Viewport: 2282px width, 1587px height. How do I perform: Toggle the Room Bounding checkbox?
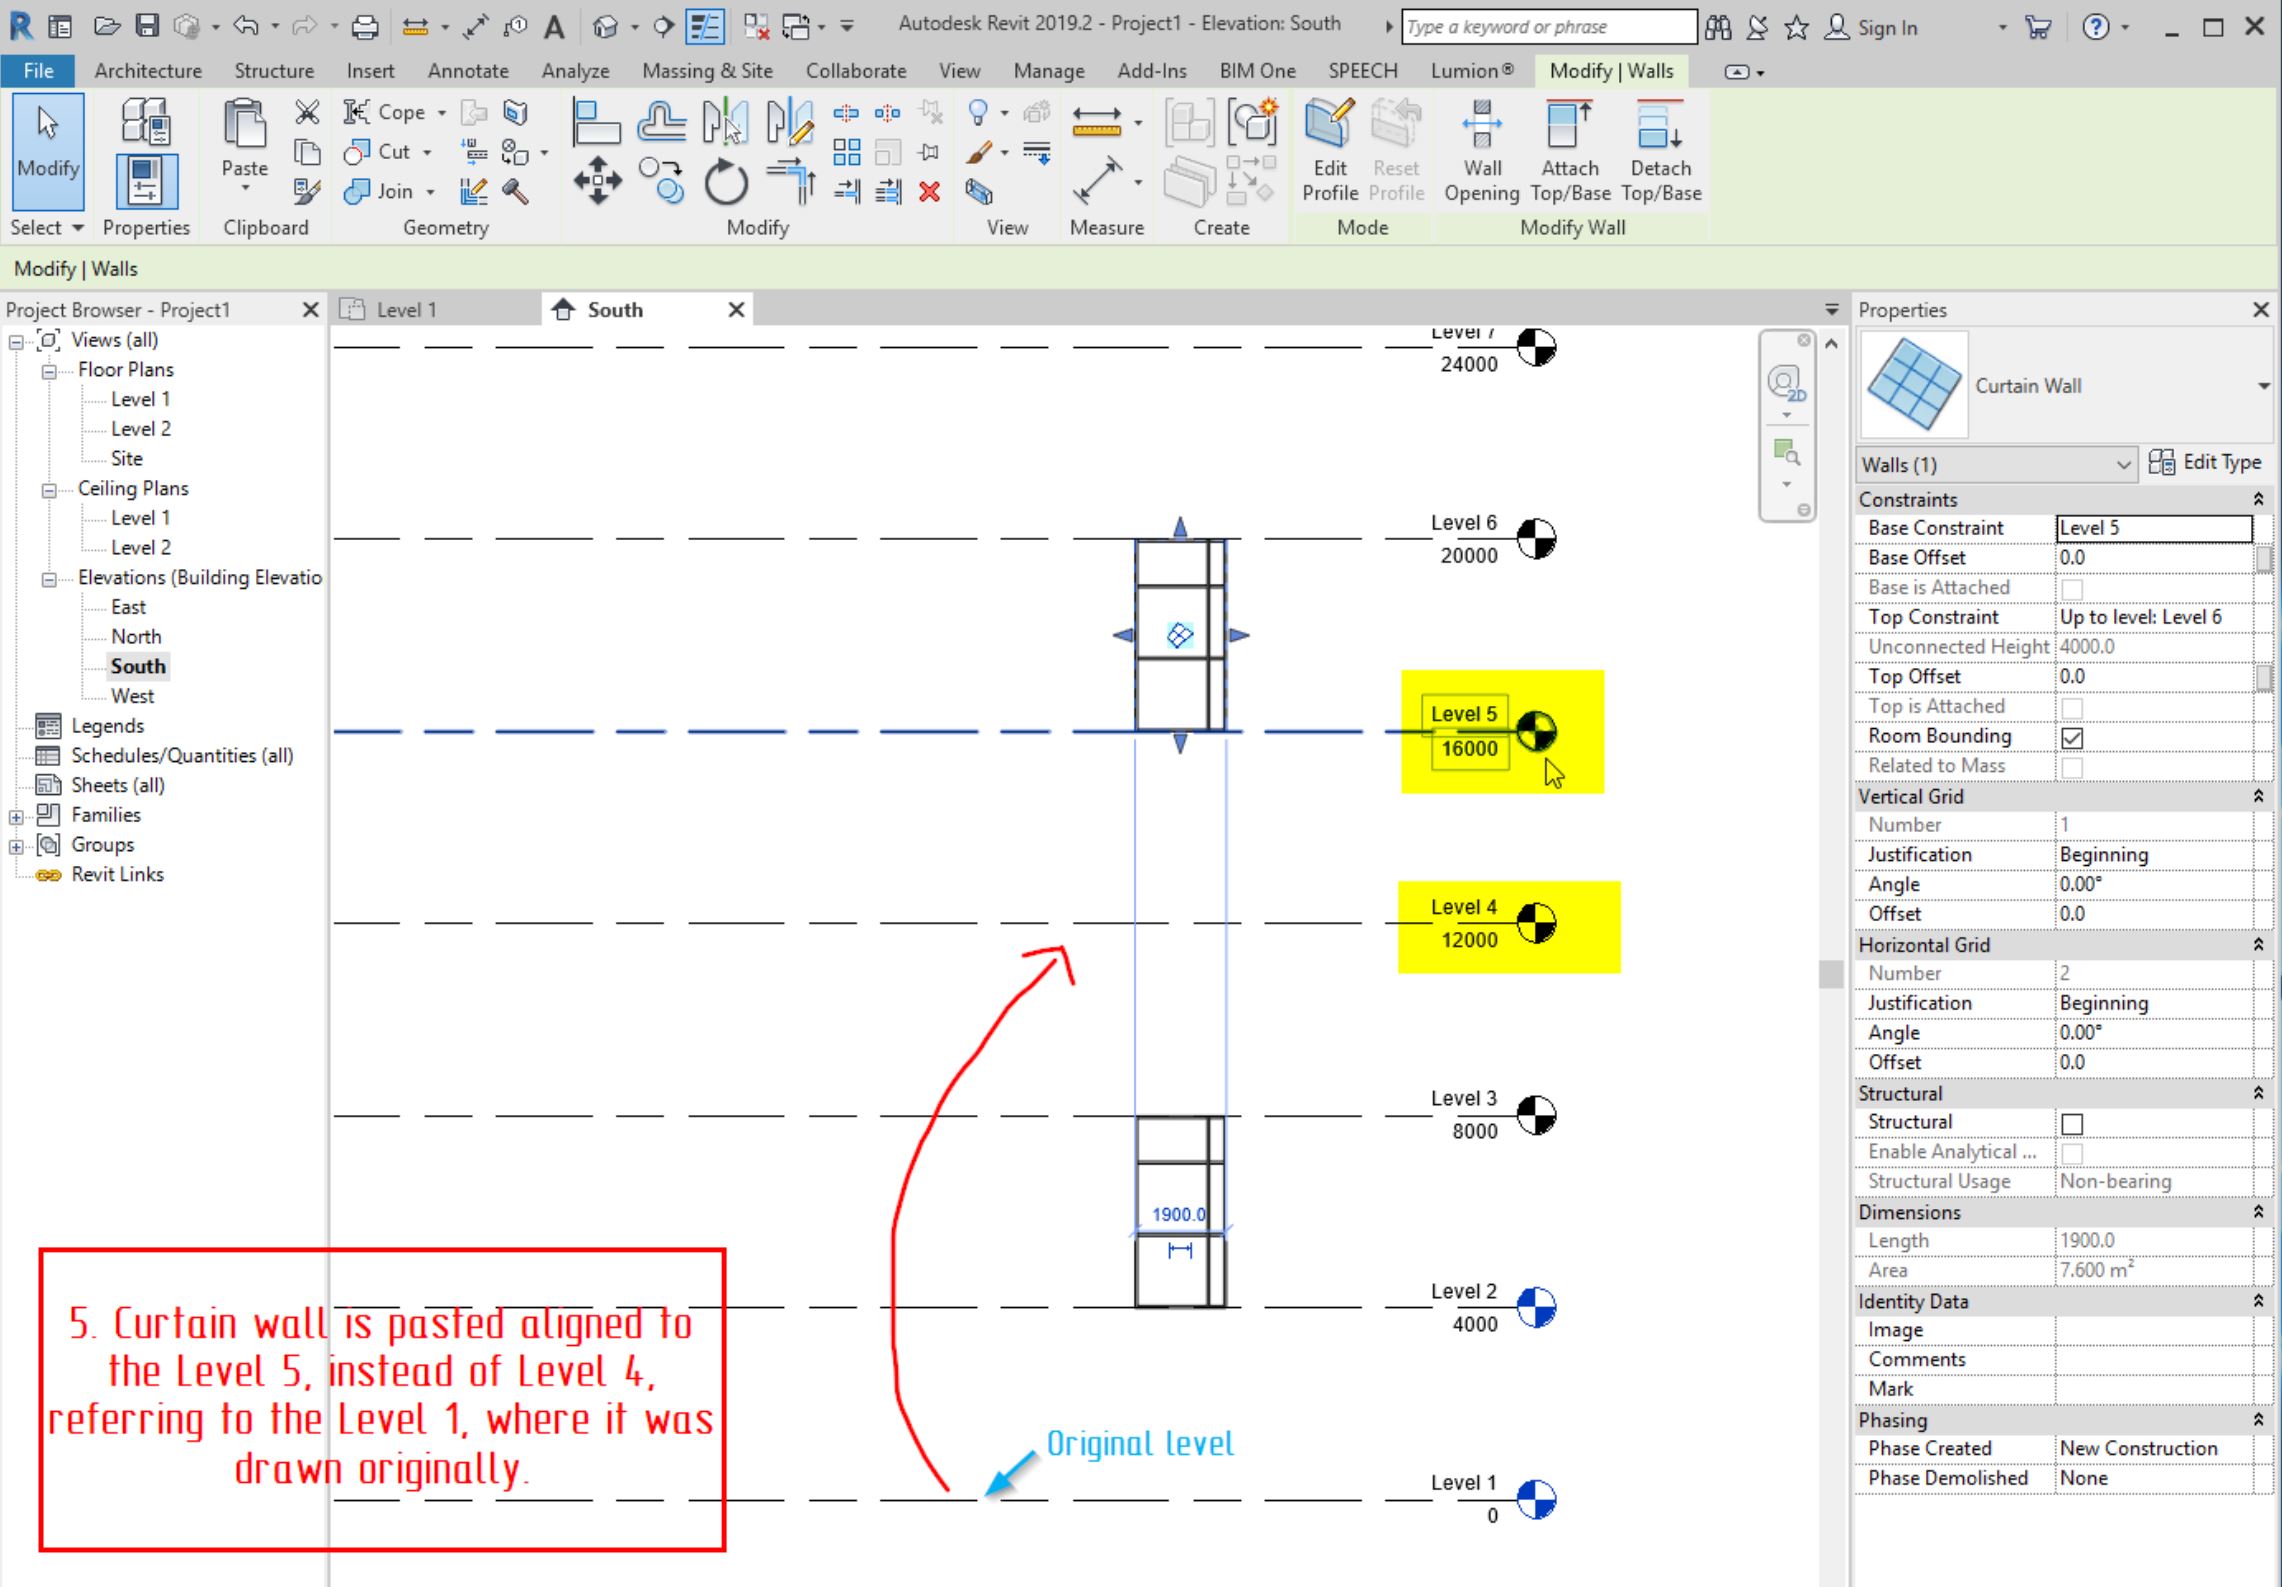point(2072,736)
